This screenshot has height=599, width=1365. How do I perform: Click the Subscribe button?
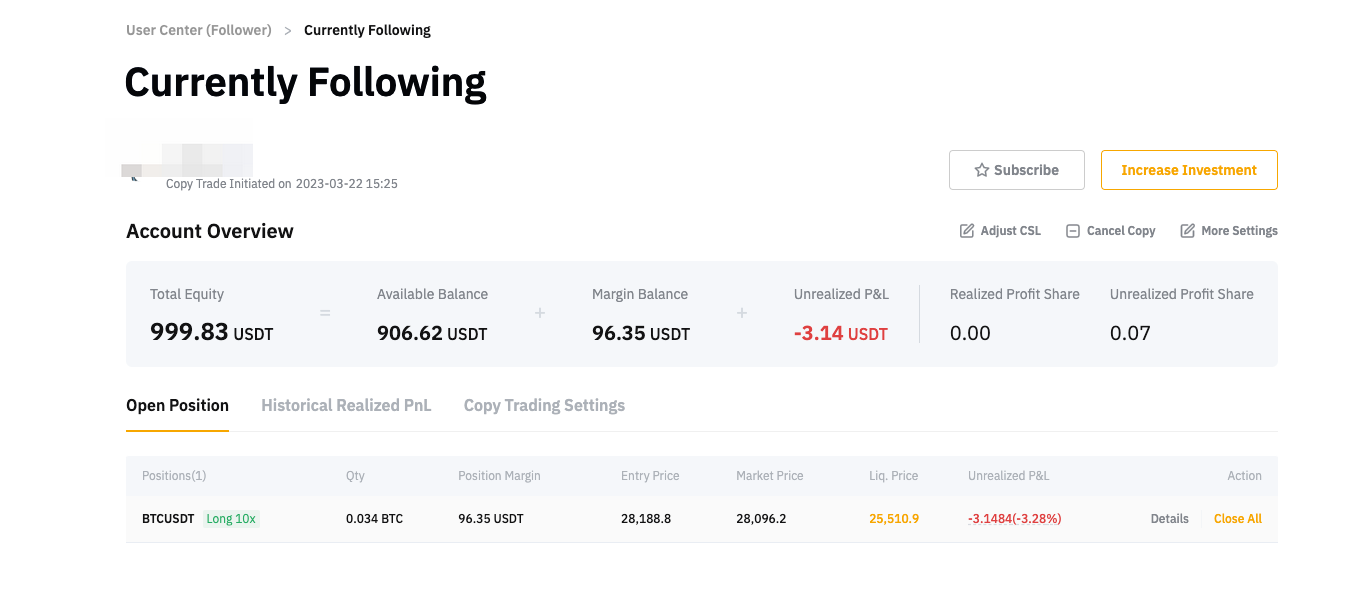(x=1017, y=170)
